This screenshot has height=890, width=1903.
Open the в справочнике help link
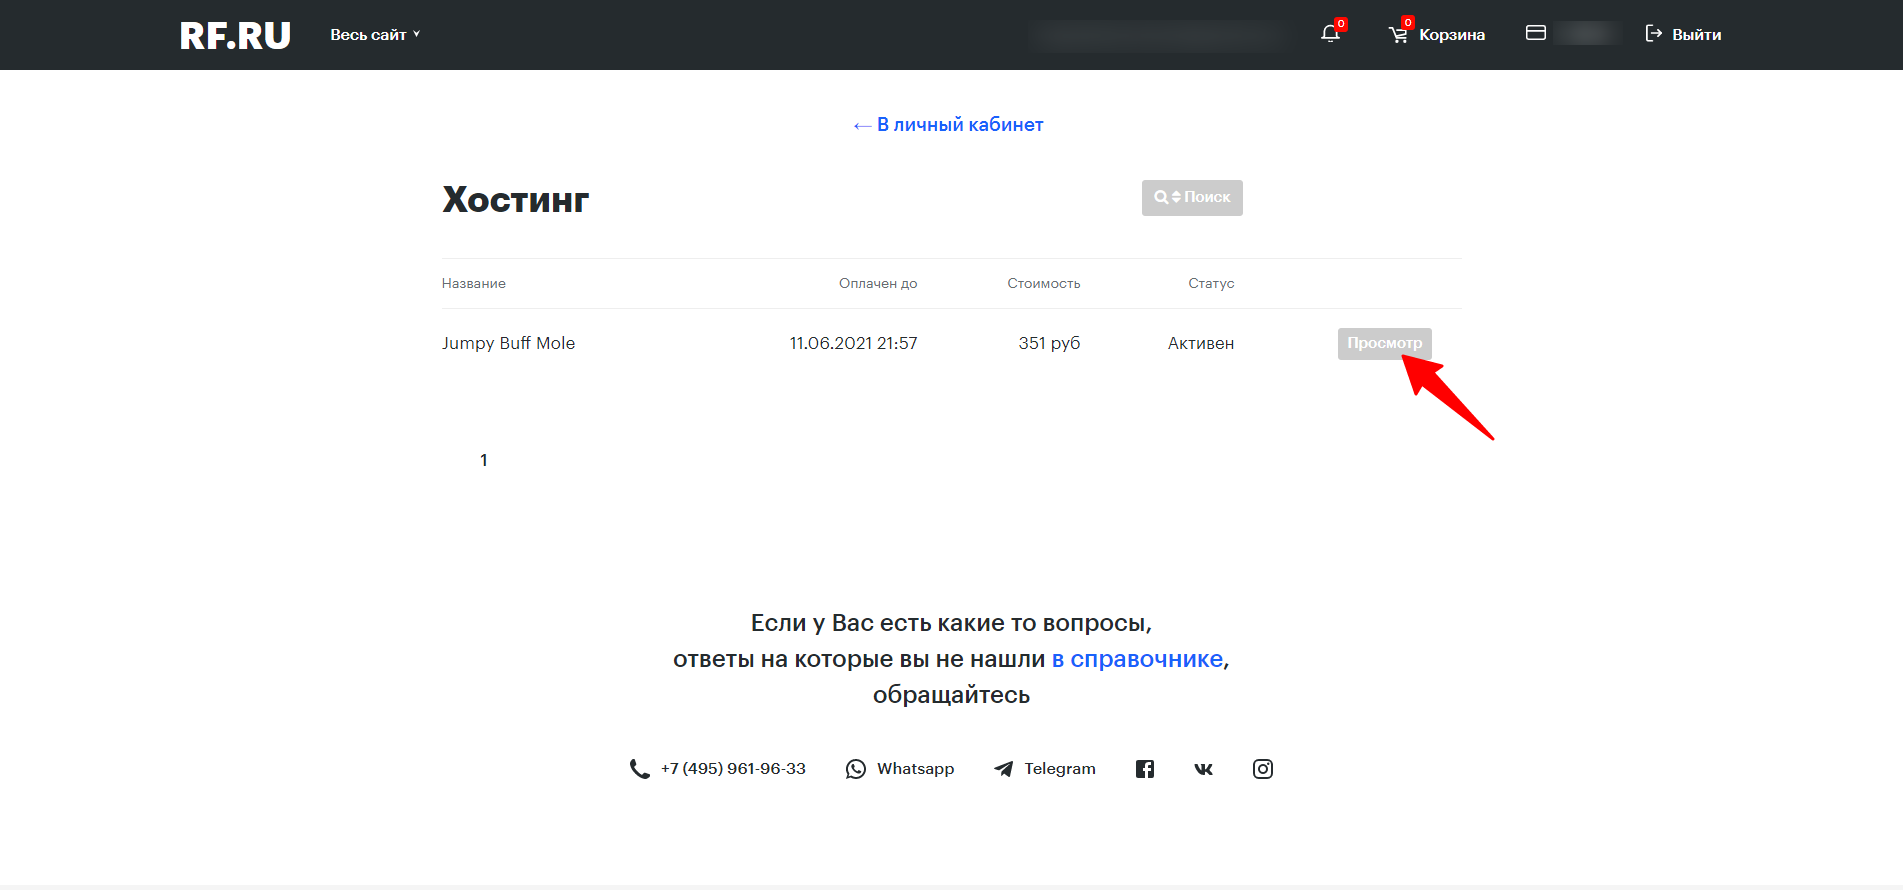coord(1137,659)
